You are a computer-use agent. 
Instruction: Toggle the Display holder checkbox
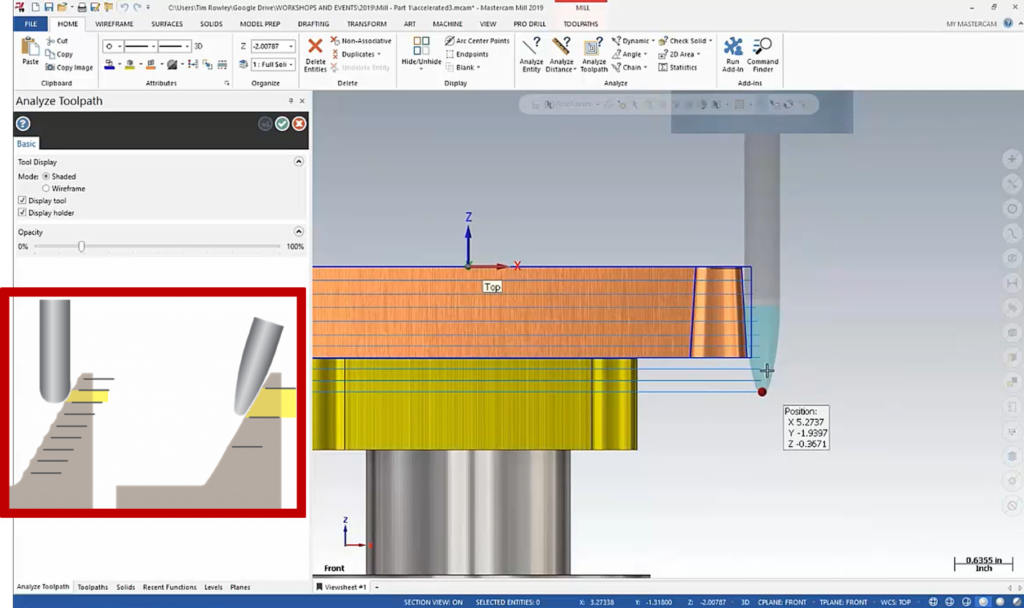click(x=23, y=213)
